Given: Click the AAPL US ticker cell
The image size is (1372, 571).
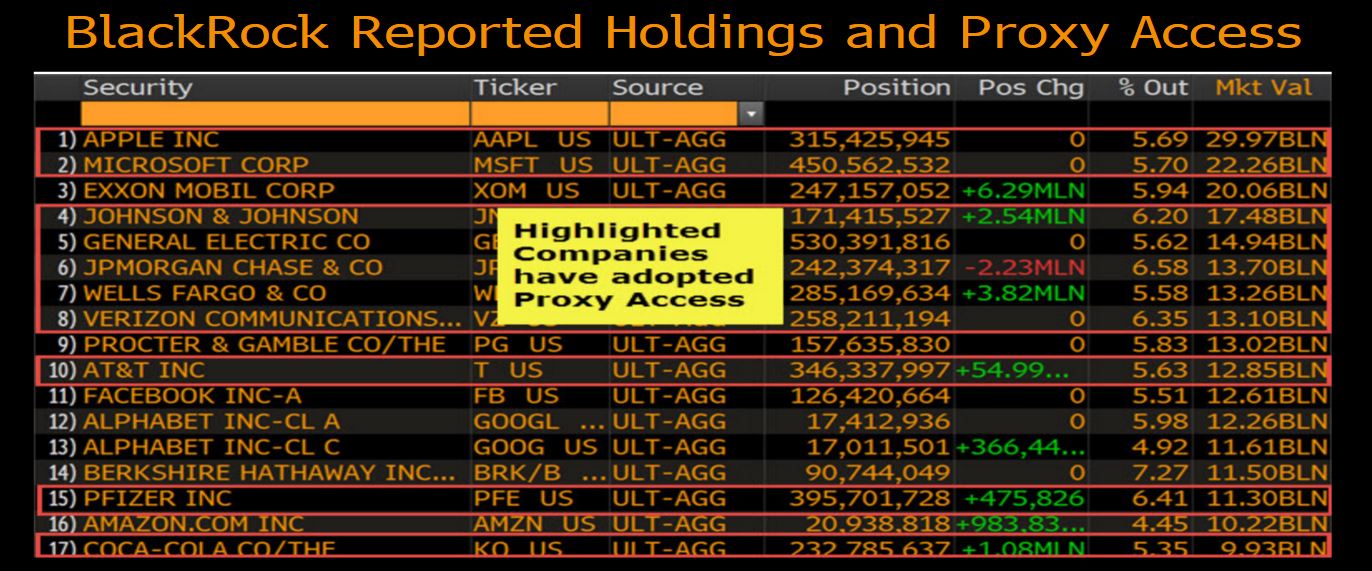Looking at the screenshot, I should (x=532, y=139).
